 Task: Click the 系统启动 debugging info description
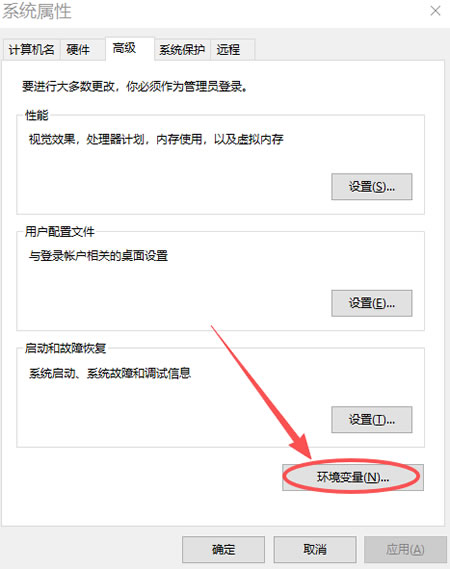pyautogui.click(x=110, y=373)
